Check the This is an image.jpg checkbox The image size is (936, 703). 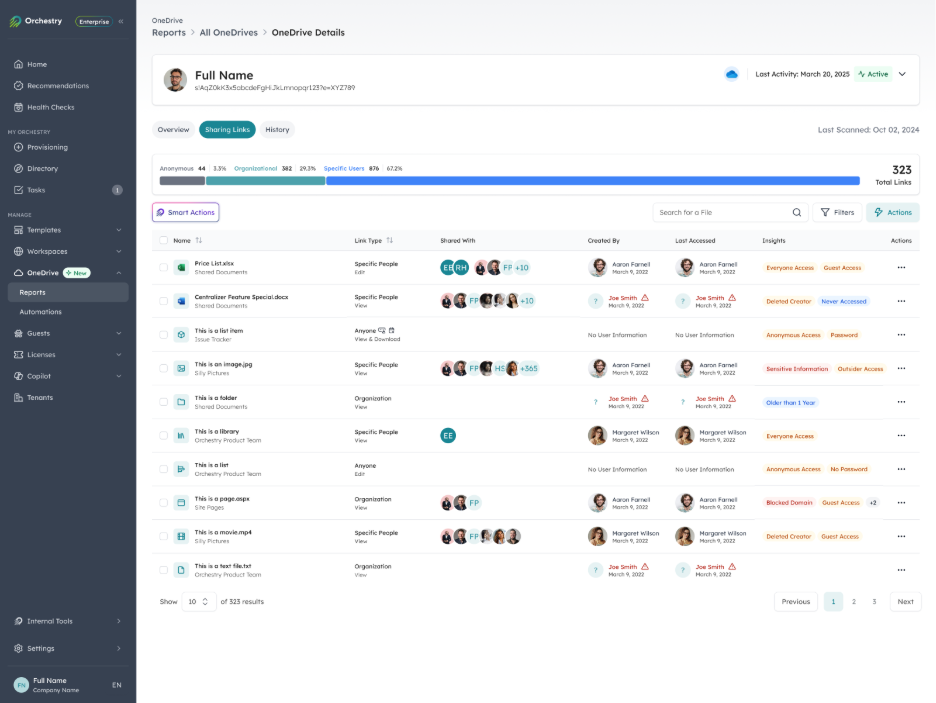(164, 368)
